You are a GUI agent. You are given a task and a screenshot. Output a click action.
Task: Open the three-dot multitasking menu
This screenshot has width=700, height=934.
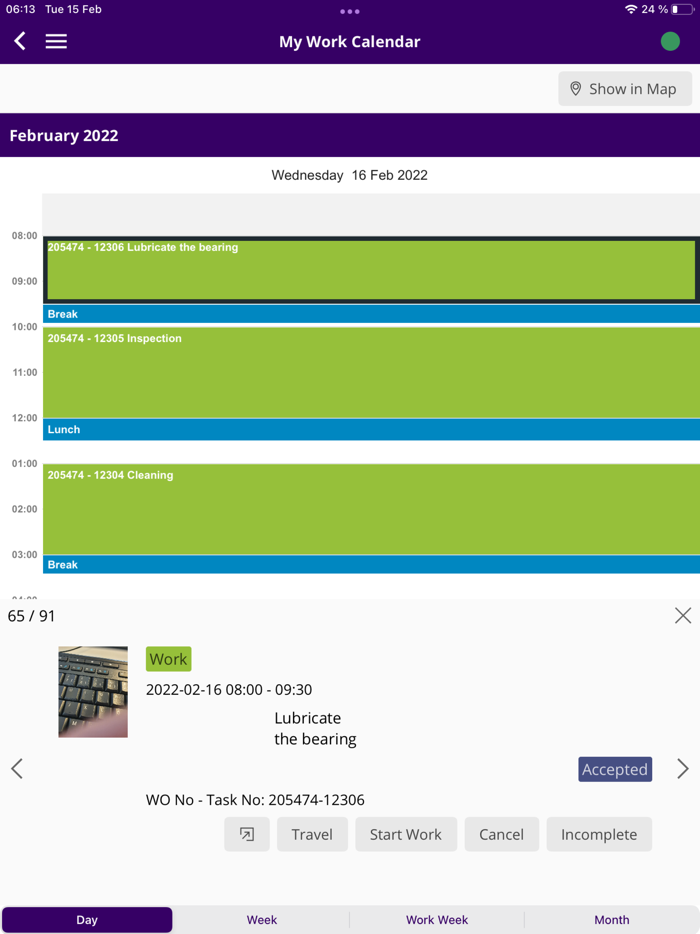350,11
